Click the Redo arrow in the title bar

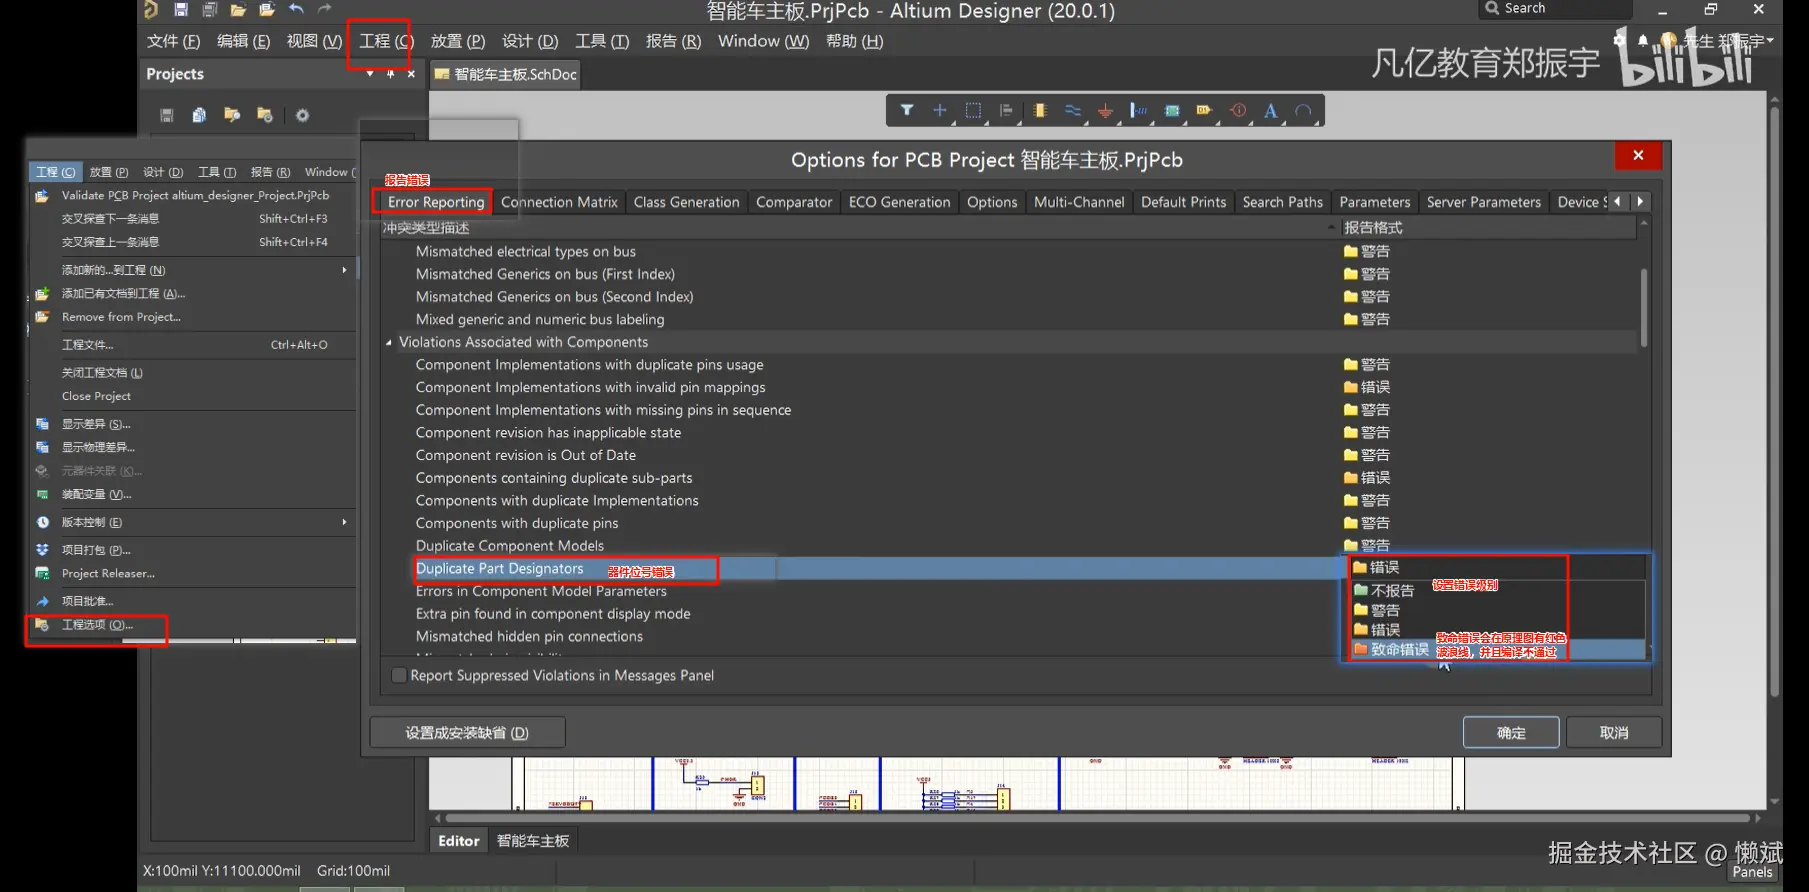324,9
